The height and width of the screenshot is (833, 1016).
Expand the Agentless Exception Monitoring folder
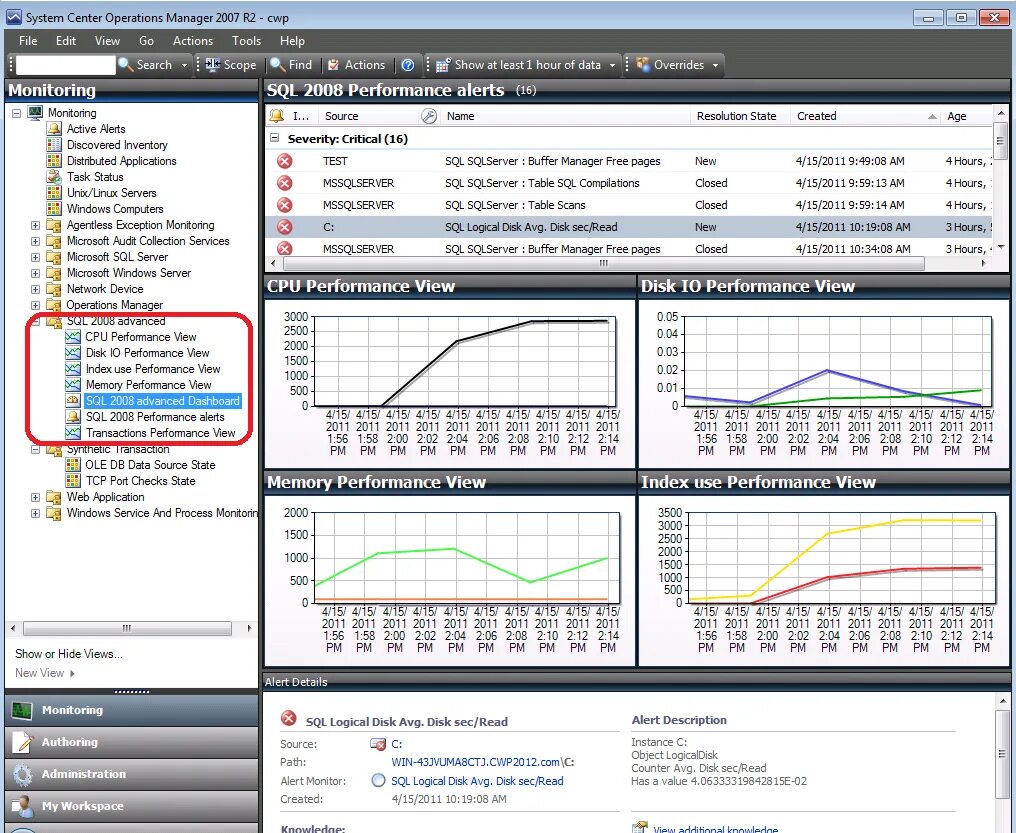tap(35, 225)
